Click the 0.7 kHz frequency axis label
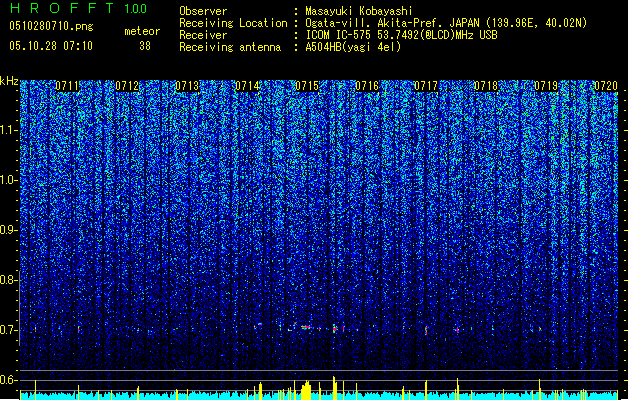This screenshot has height=400, width=629. point(9,330)
